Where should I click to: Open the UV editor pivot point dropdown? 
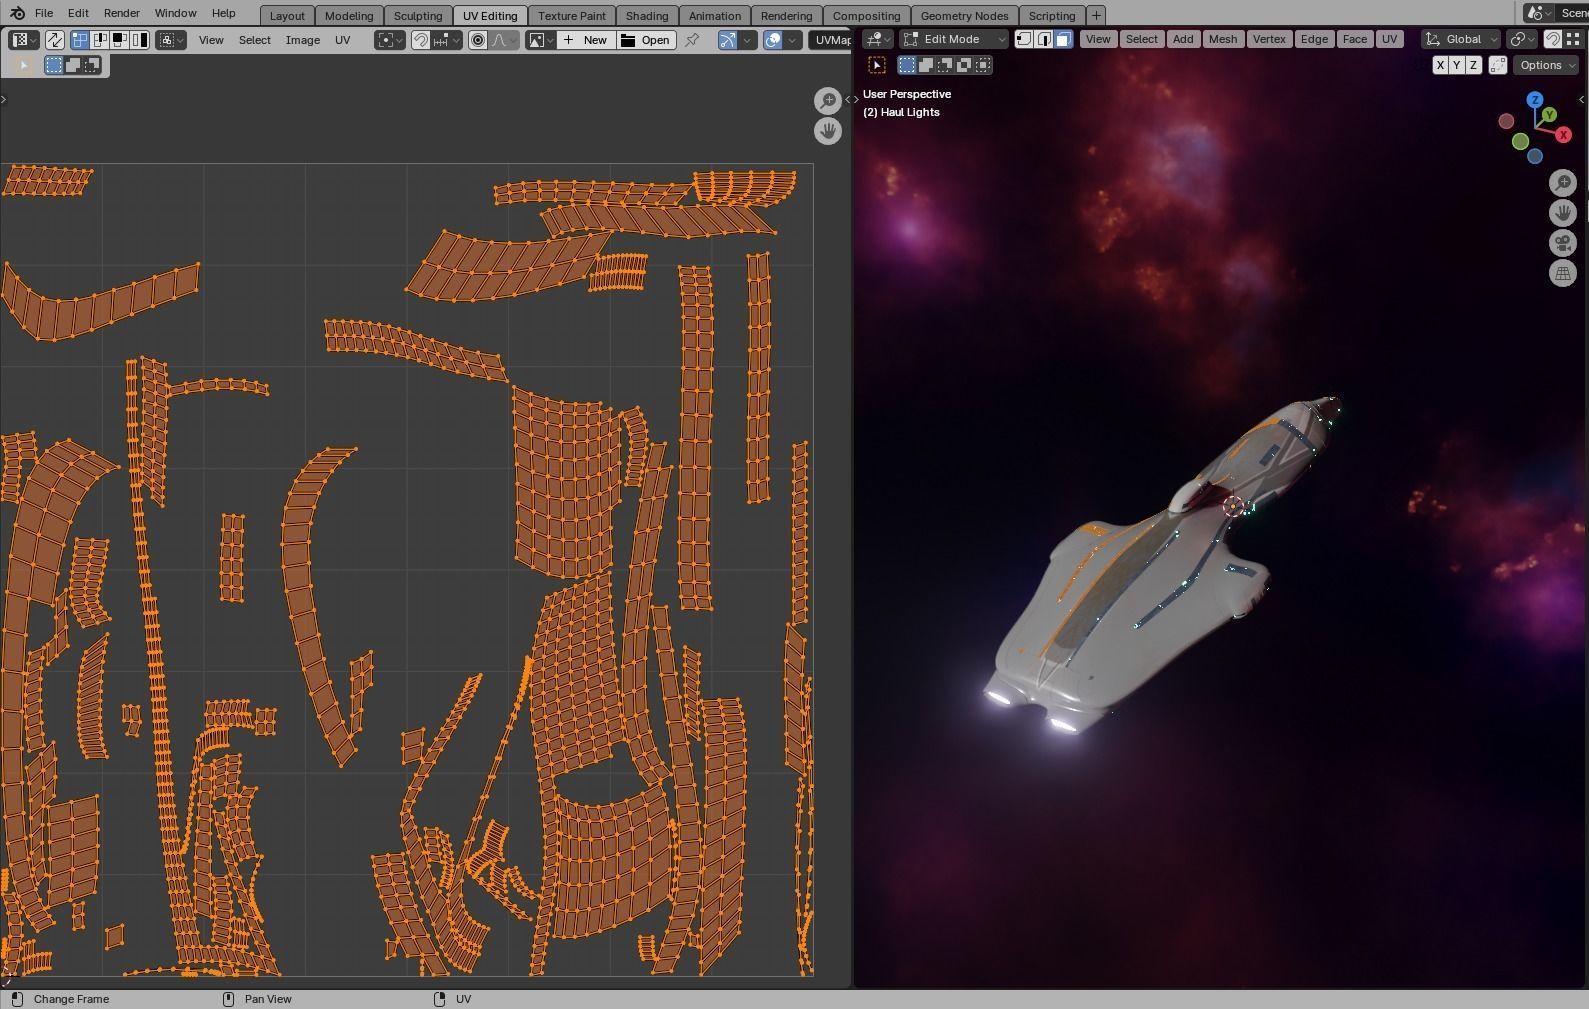coord(390,40)
